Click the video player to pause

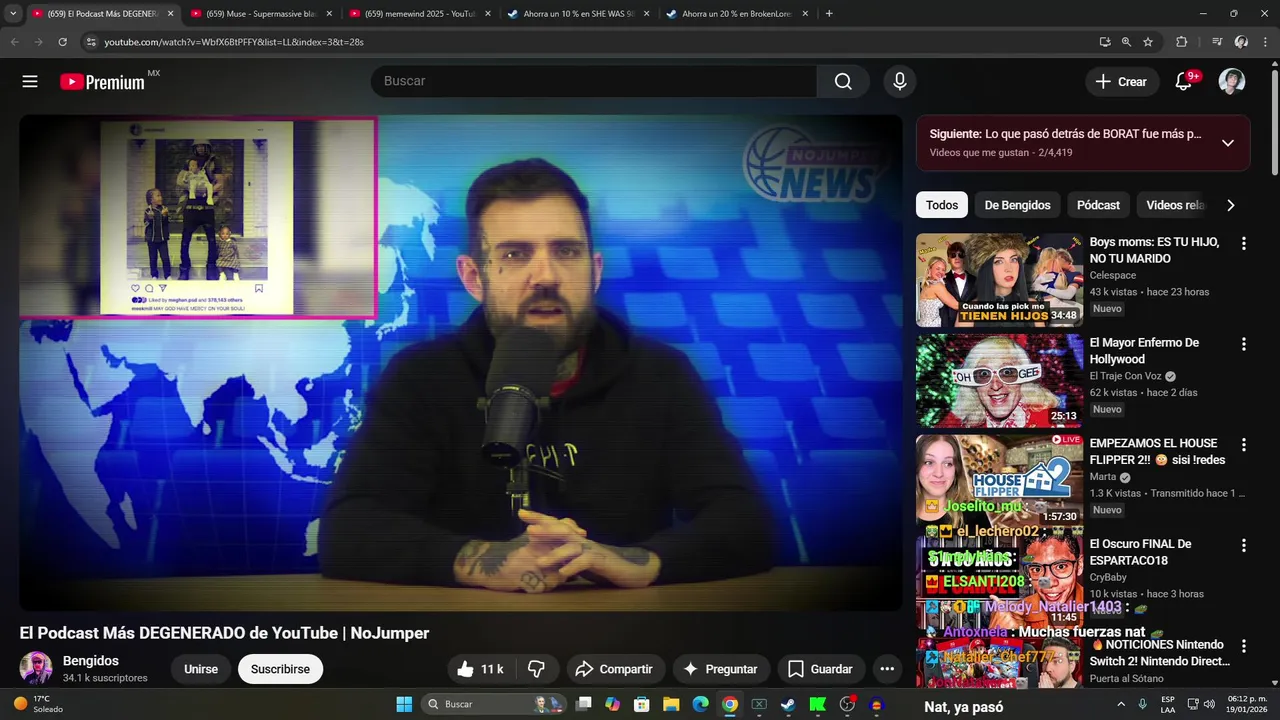[x=461, y=362]
